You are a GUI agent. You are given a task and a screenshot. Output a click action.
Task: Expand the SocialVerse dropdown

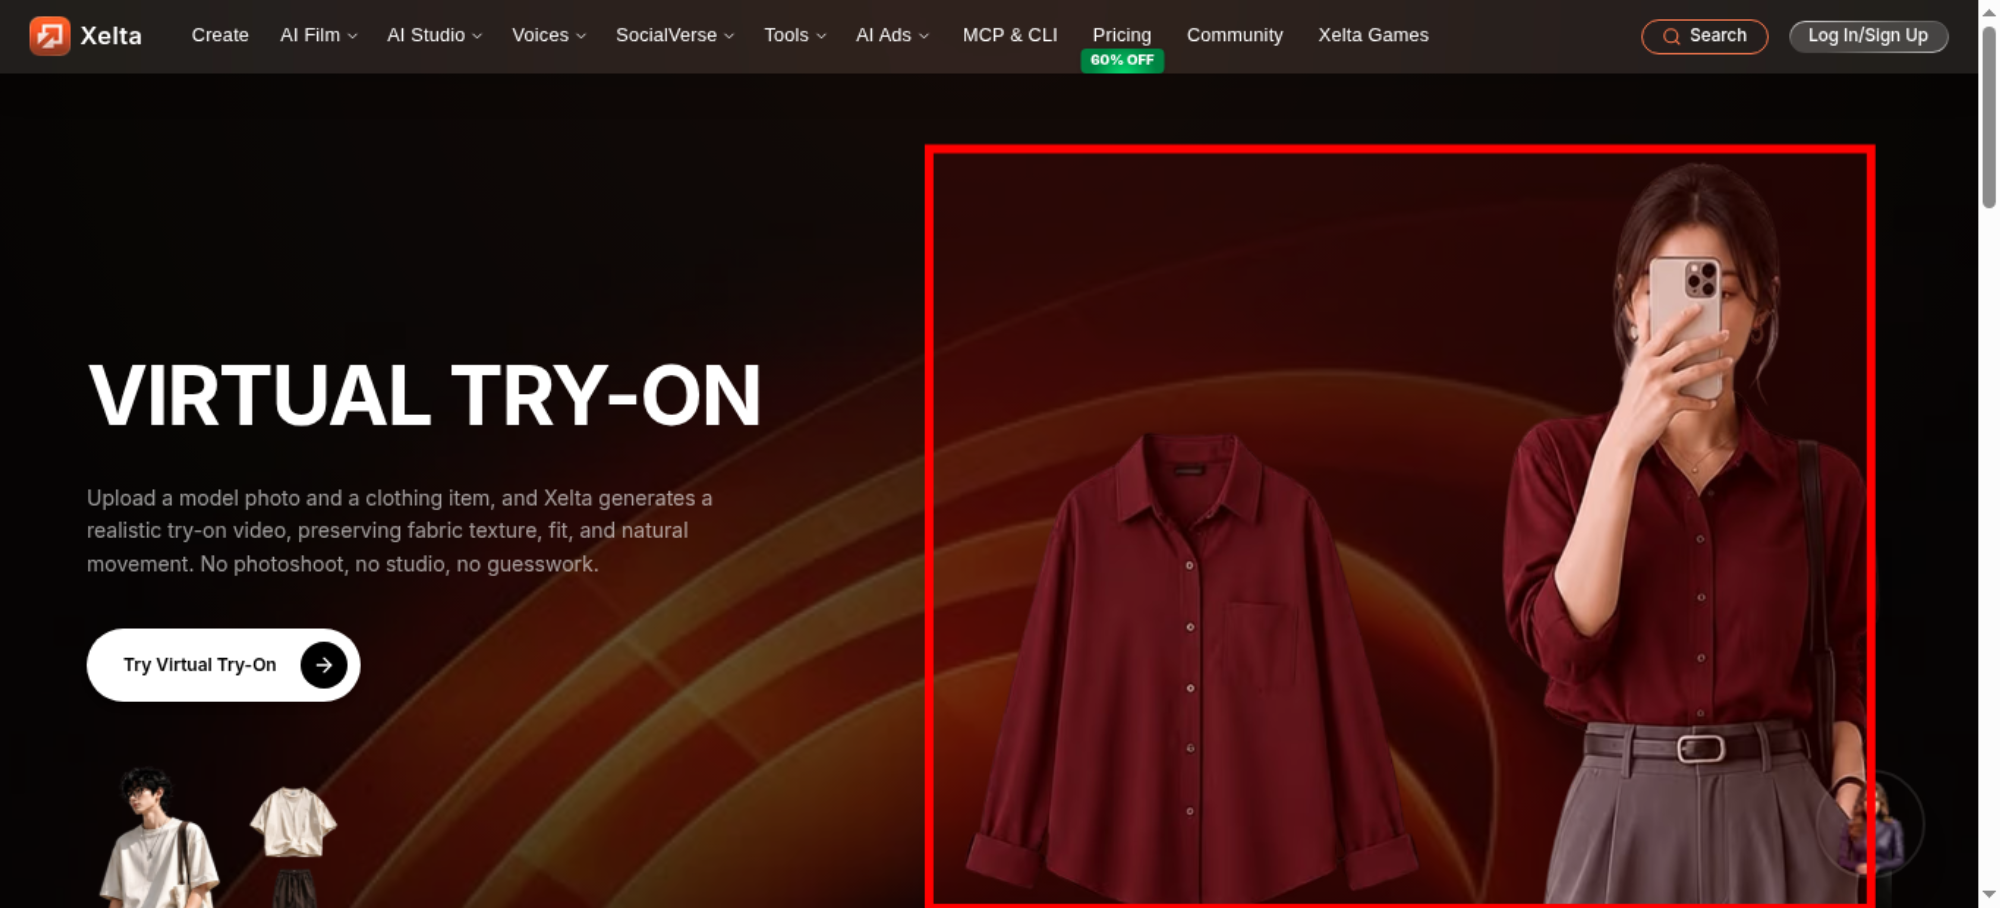click(675, 35)
